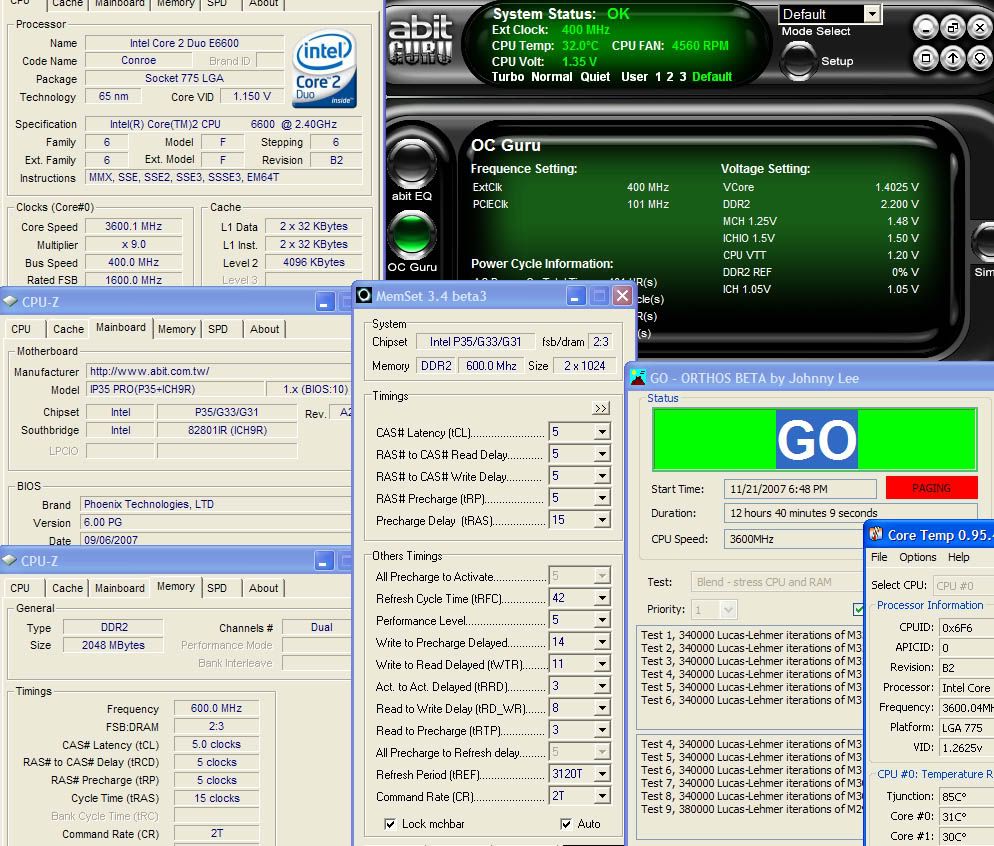
Task: Click the VCore 1.4025 V value
Action: point(896,188)
